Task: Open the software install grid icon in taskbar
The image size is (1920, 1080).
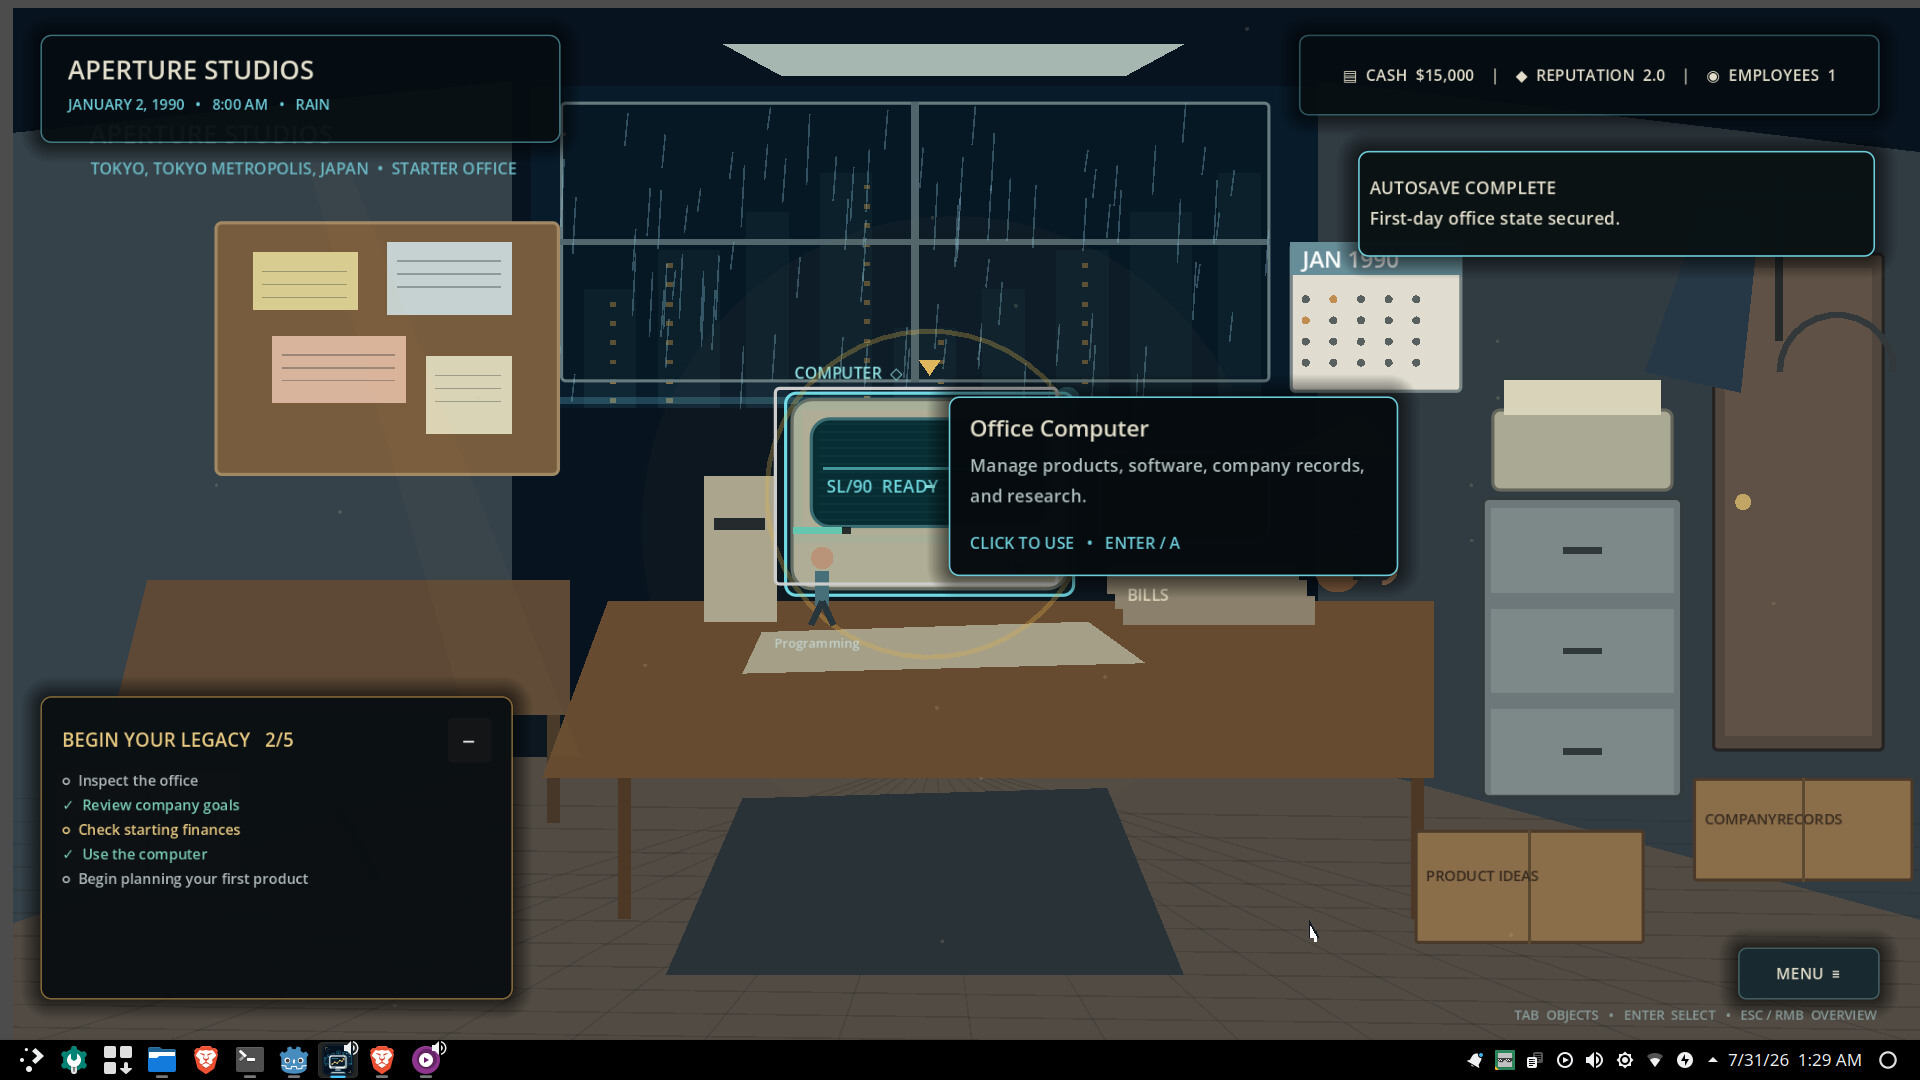Action: click(118, 1060)
